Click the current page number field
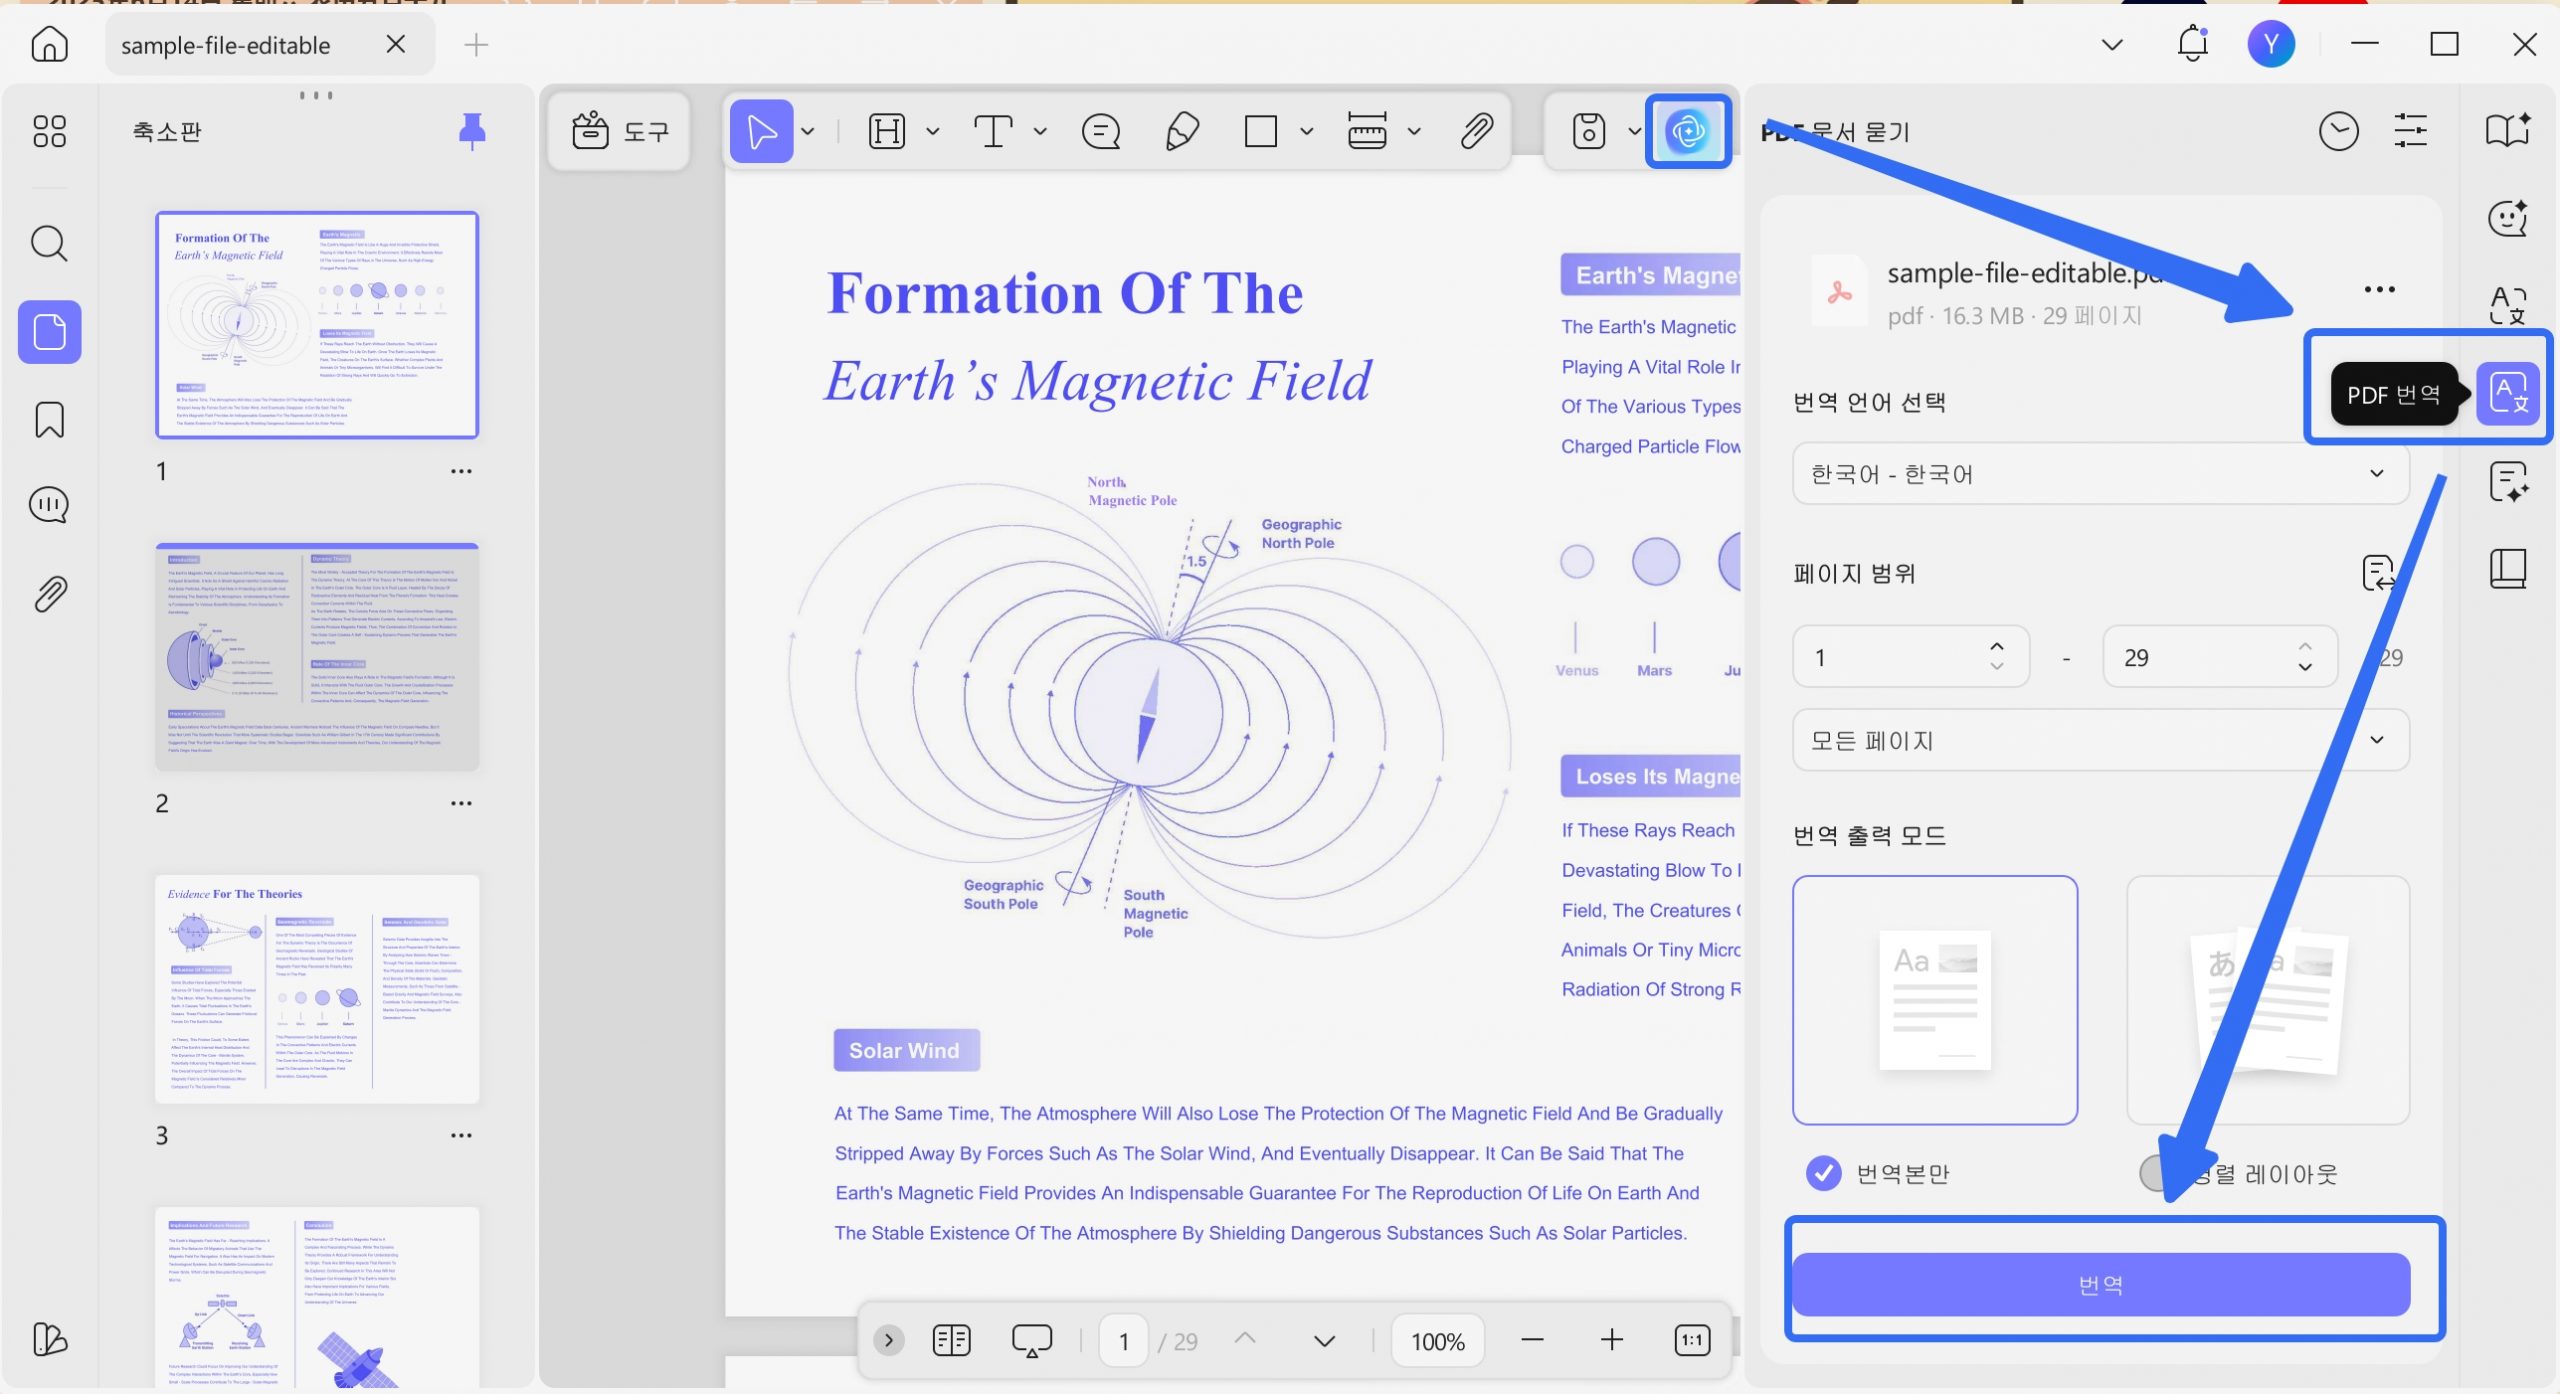The image size is (2560, 1394). pyautogui.click(x=1123, y=1340)
